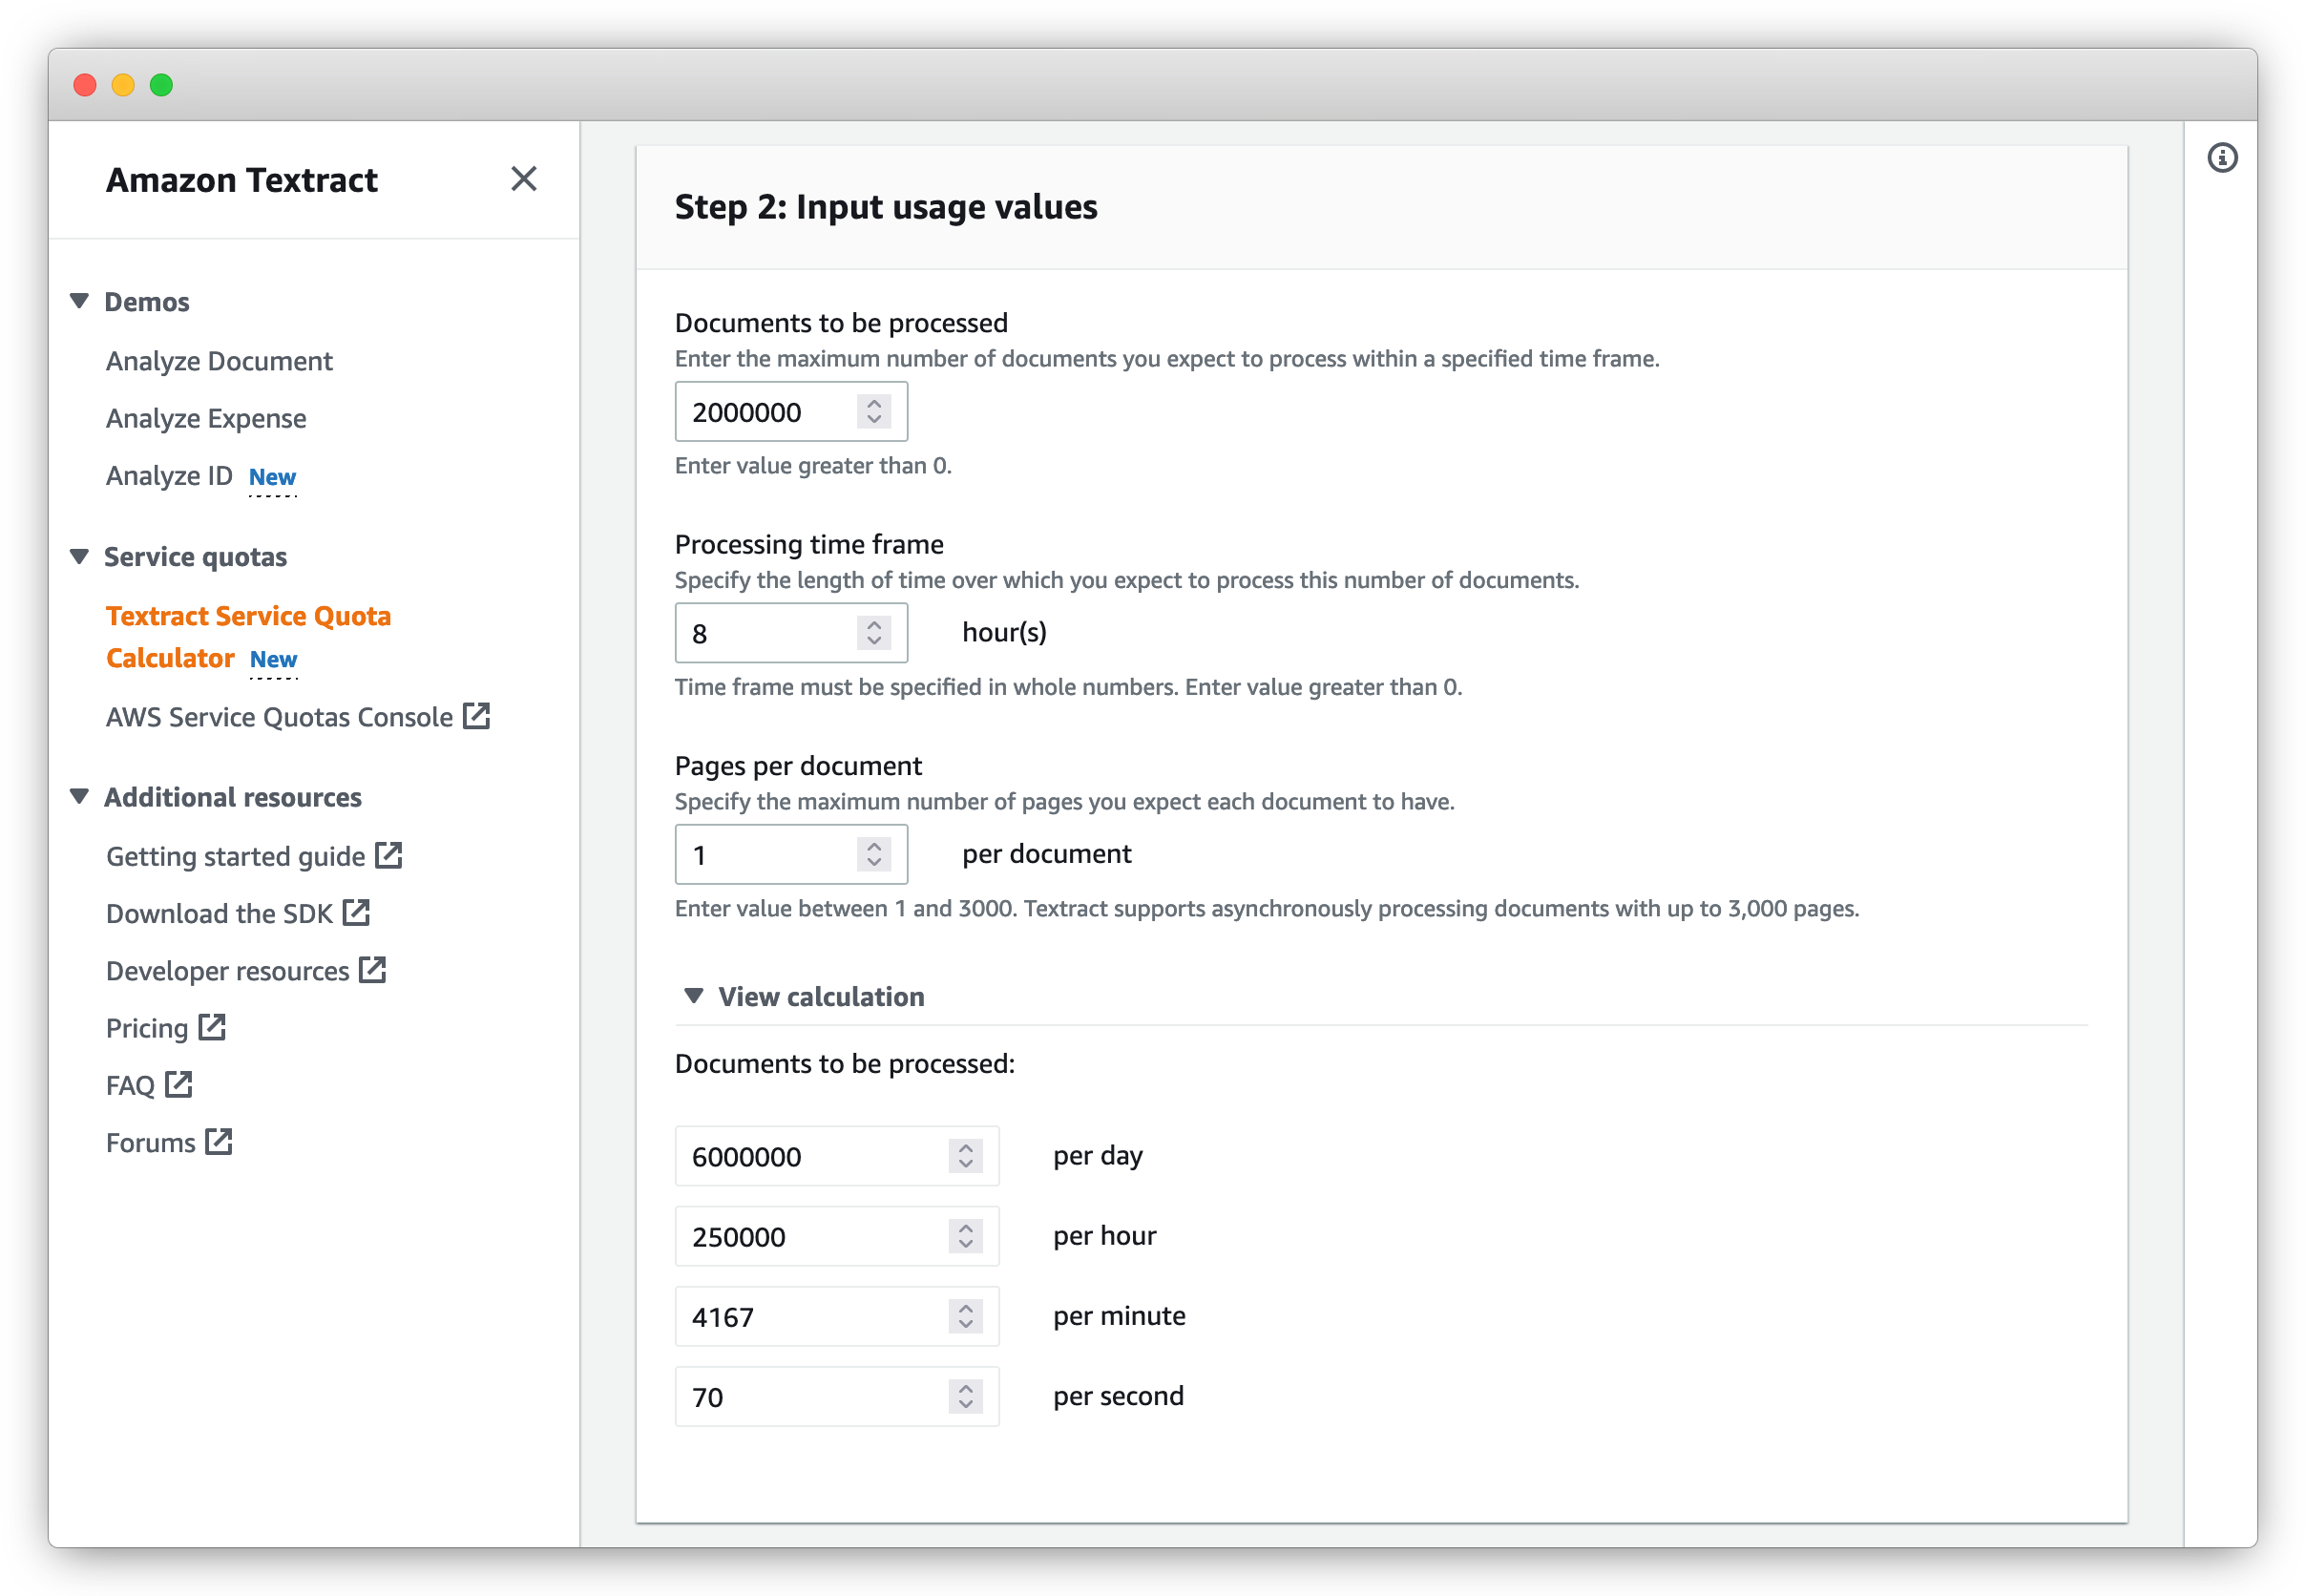Click the Pricing external link icon
This screenshot has height=1596, width=2306.
coord(211,1027)
